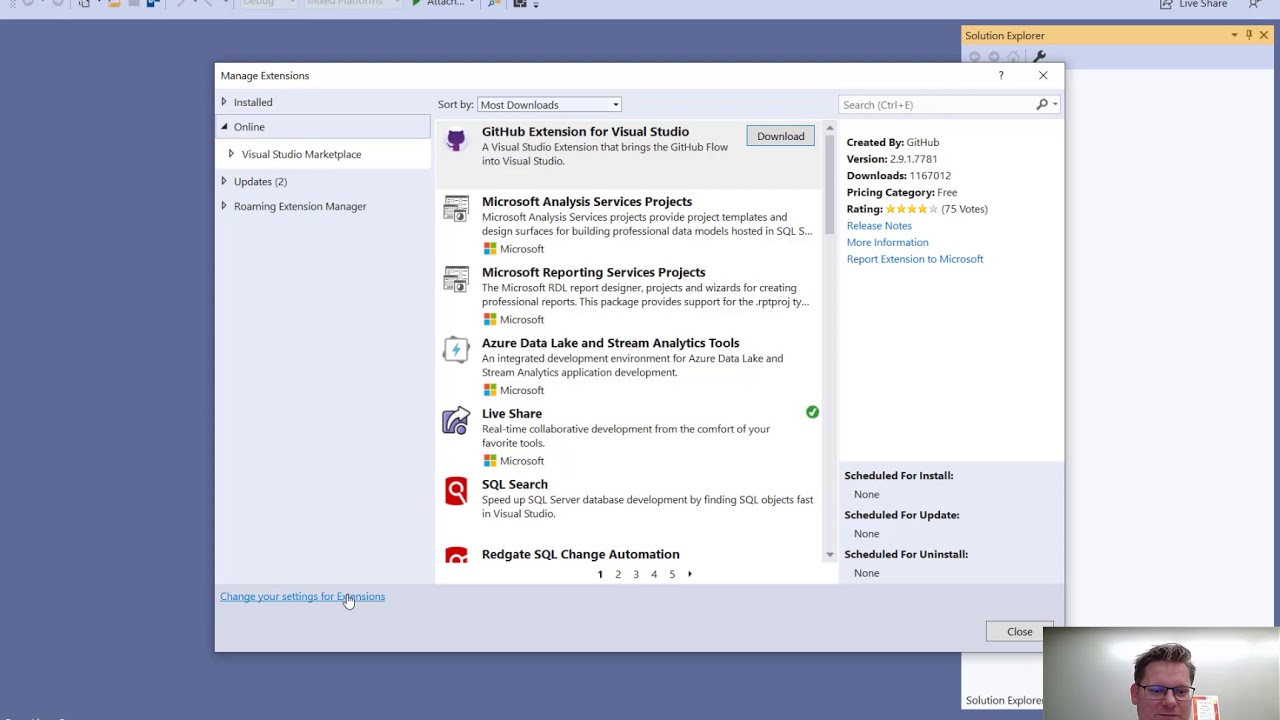Select the Azure Data Lake tools icon

[x=456, y=349]
